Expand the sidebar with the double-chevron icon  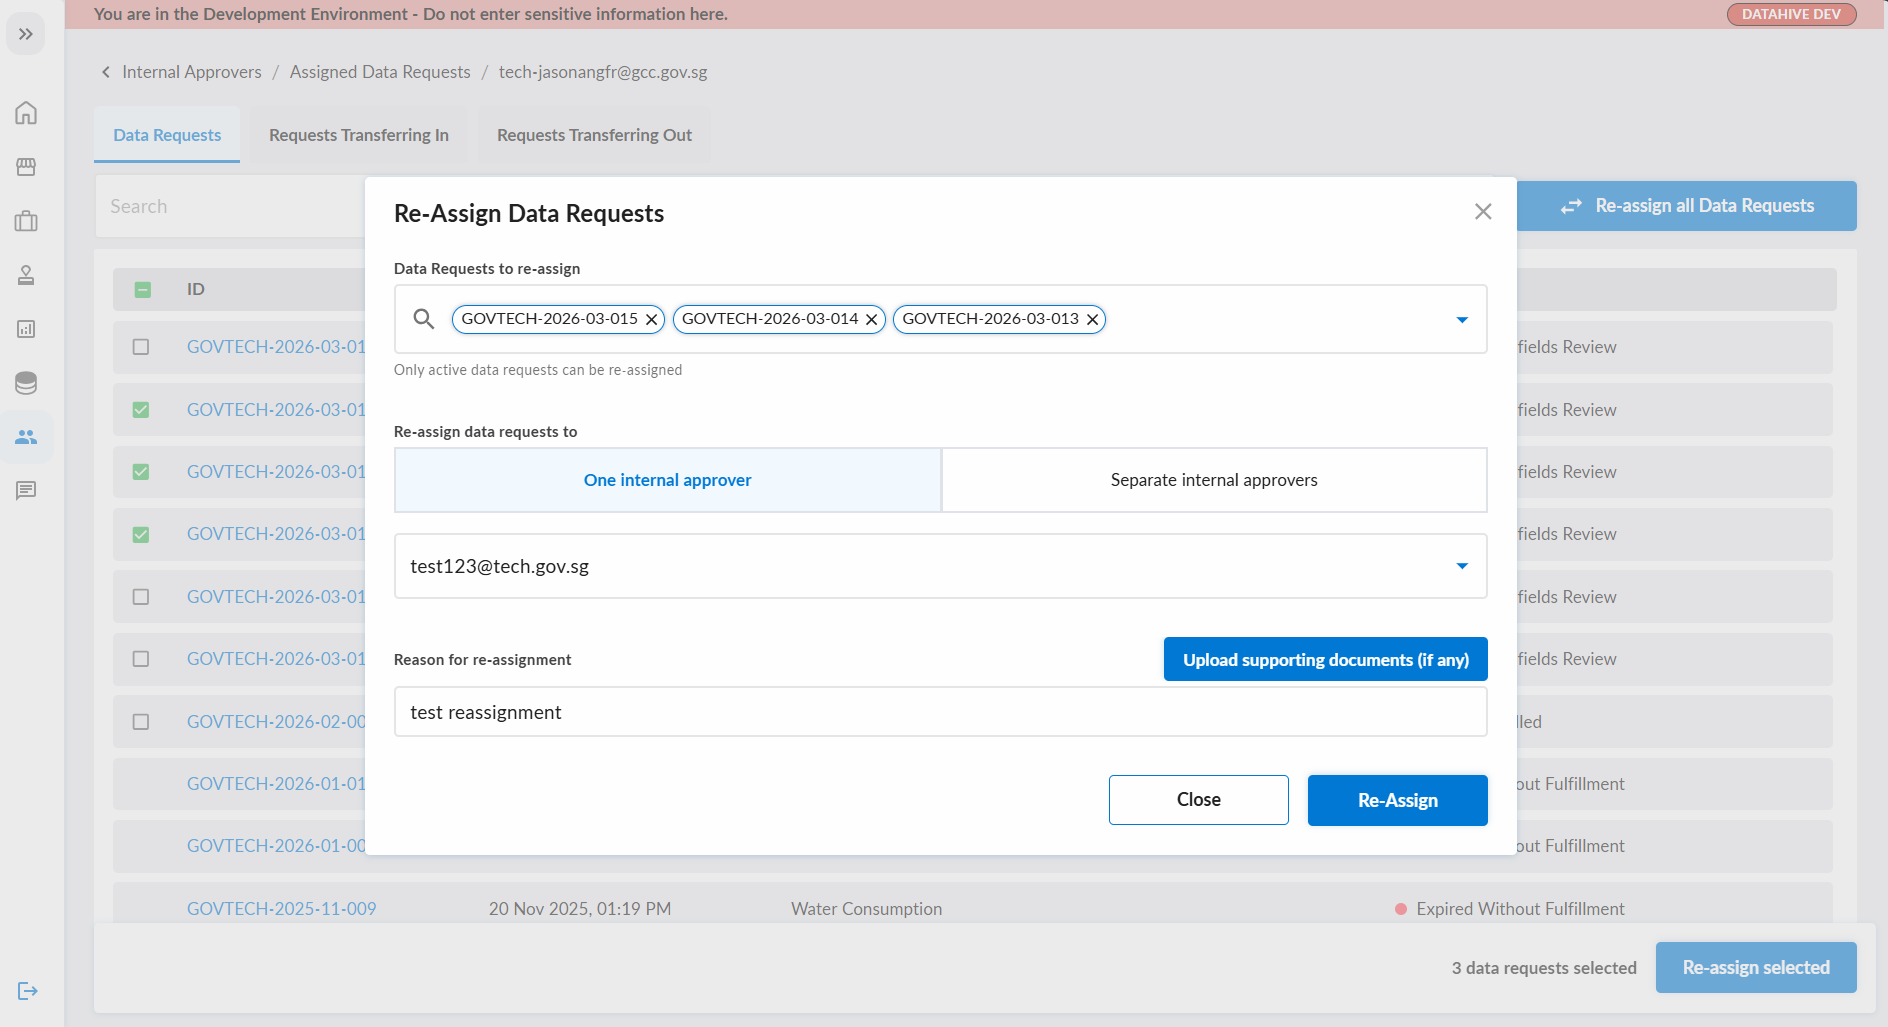(x=26, y=34)
